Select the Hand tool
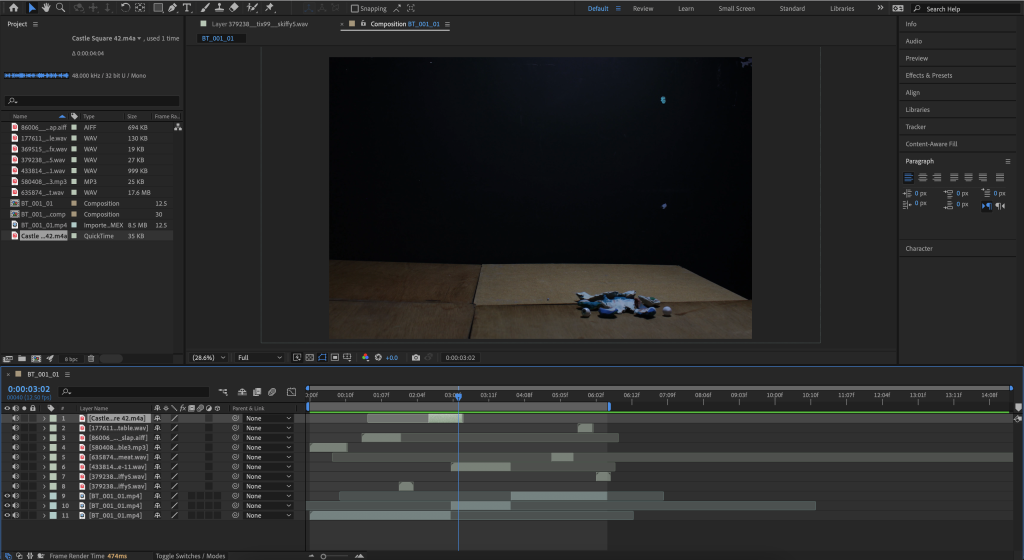 coord(46,8)
